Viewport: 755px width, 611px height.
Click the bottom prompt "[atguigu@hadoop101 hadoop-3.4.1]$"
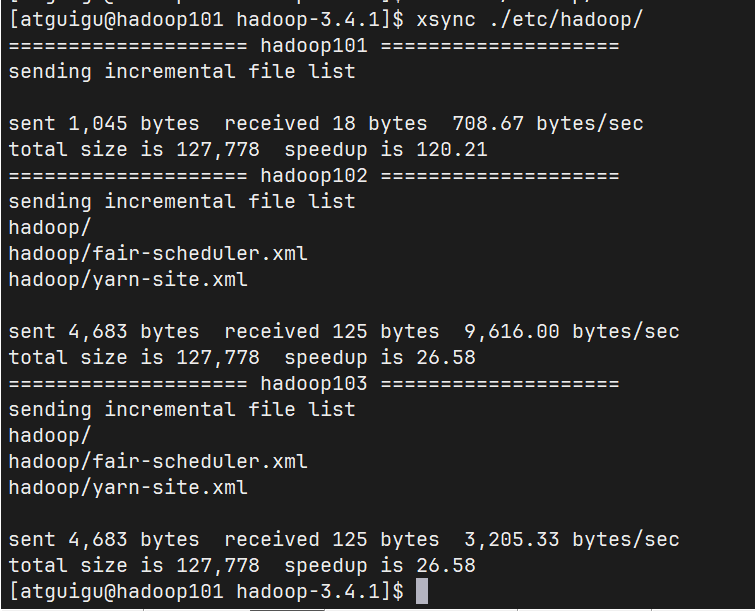click(x=206, y=592)
